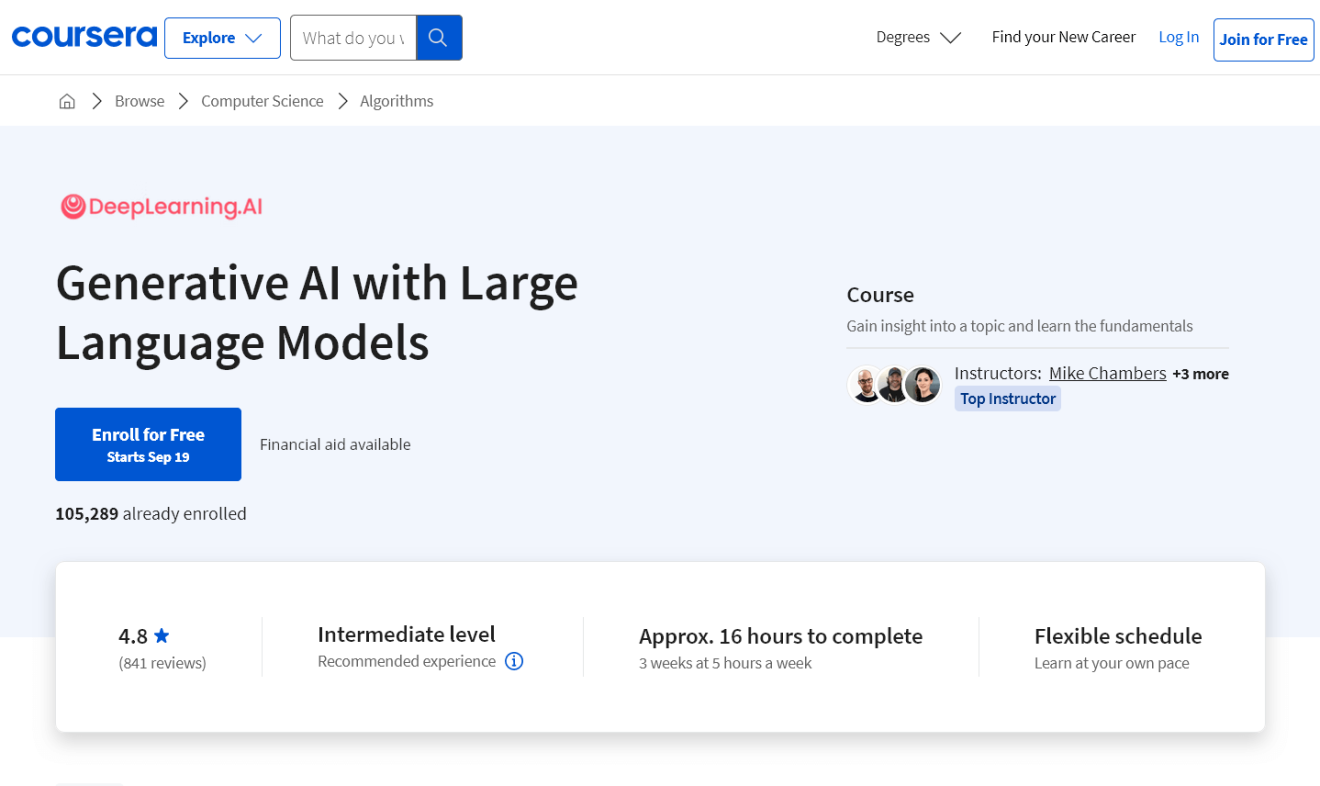Click the blue search magnifier icon
1320x786 pixels.
438,37
